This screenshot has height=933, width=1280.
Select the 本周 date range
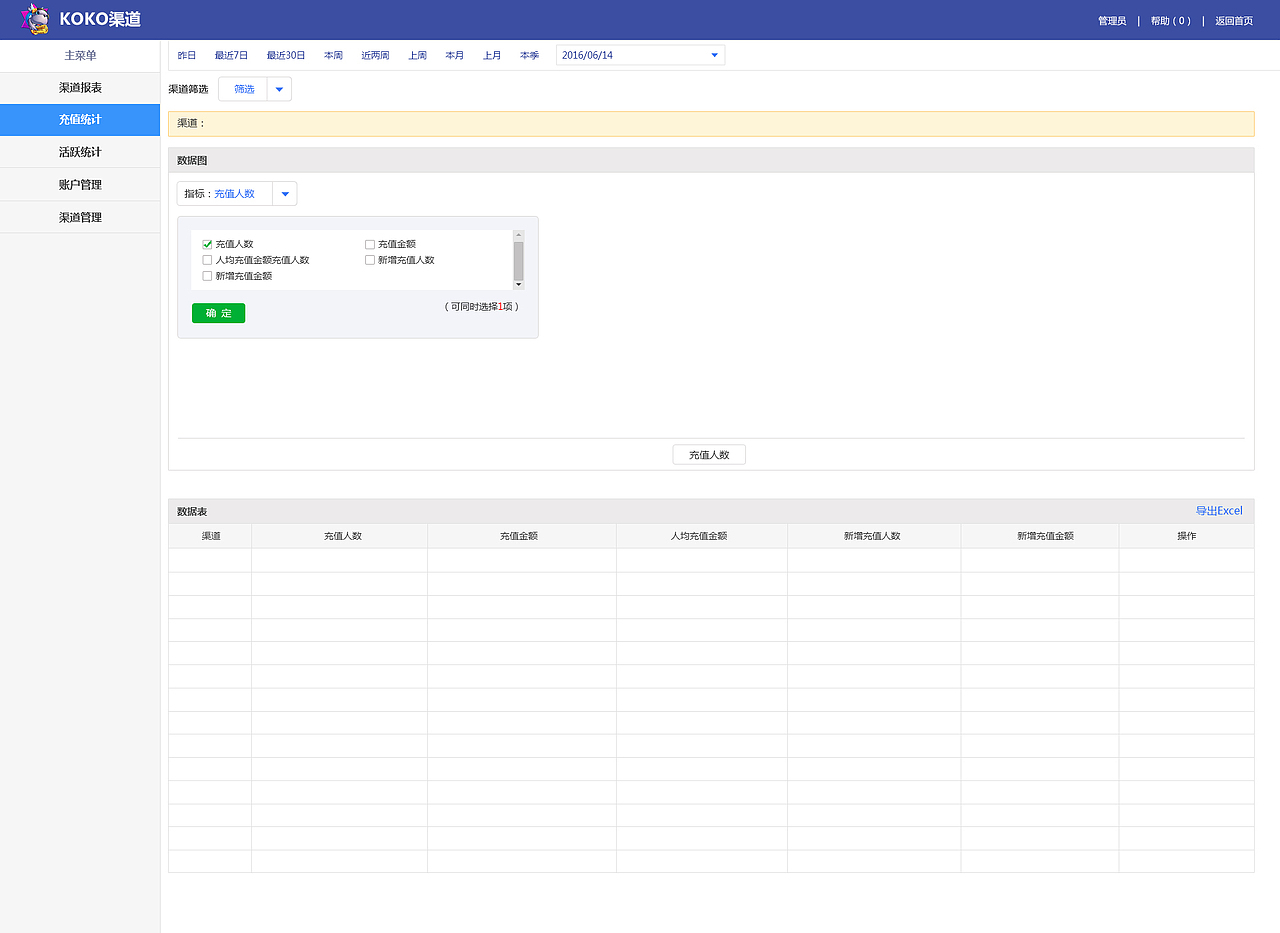click(x=333, y=56)
